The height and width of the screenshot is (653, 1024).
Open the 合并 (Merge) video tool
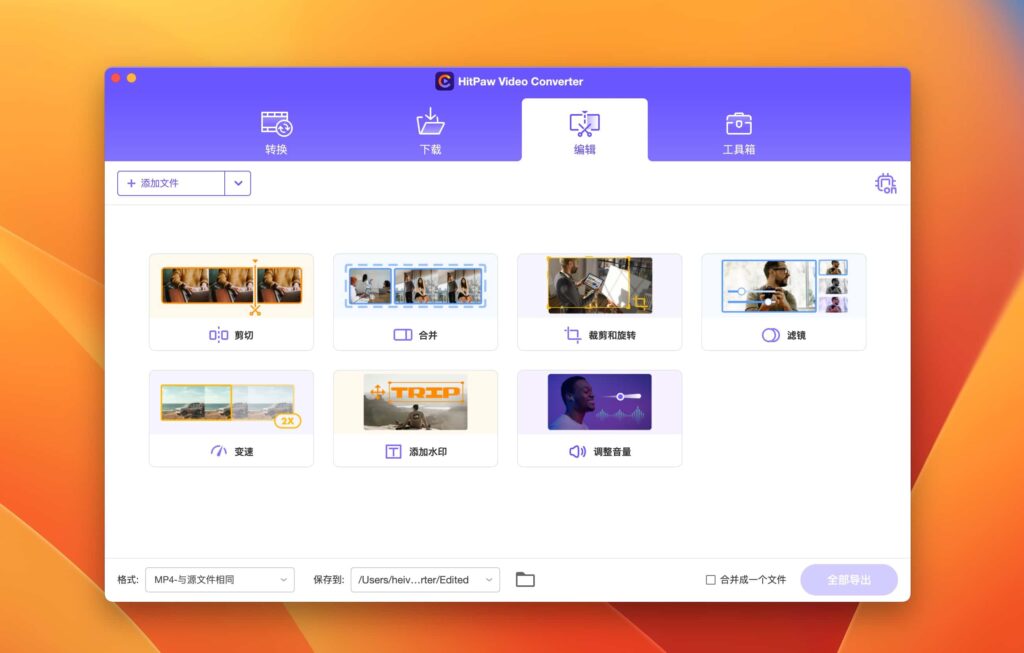tap(415, 300)
